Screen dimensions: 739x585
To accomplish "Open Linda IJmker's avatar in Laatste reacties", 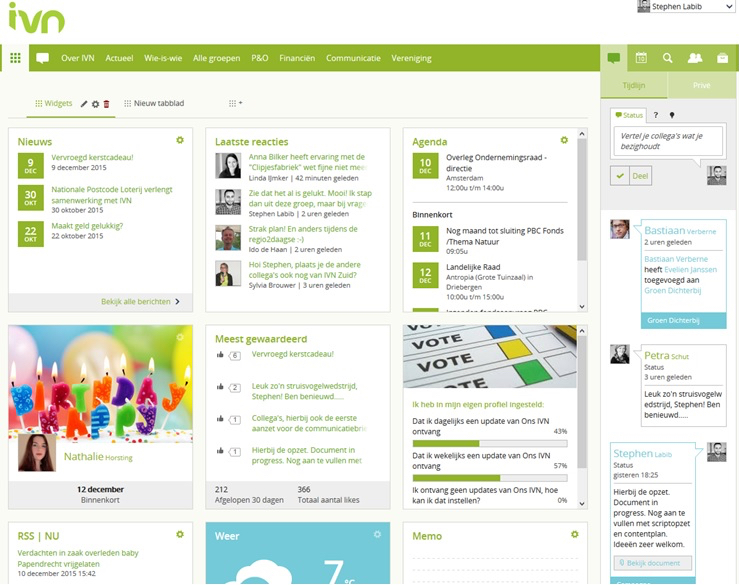I will [228, 165].
